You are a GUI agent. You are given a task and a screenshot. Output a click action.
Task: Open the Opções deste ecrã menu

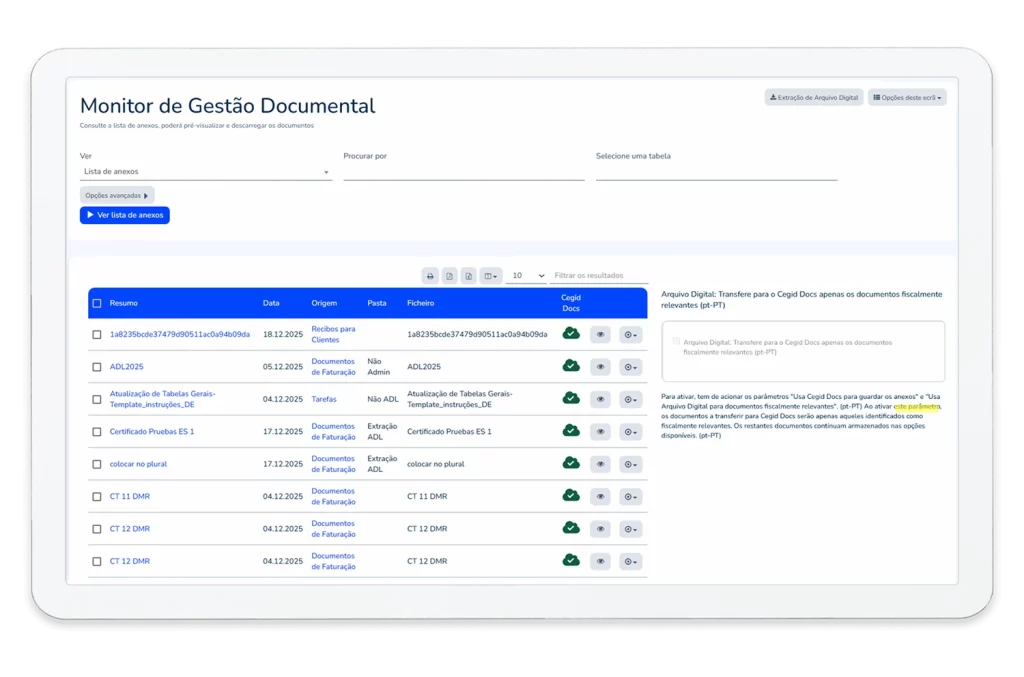coord(907,98)
